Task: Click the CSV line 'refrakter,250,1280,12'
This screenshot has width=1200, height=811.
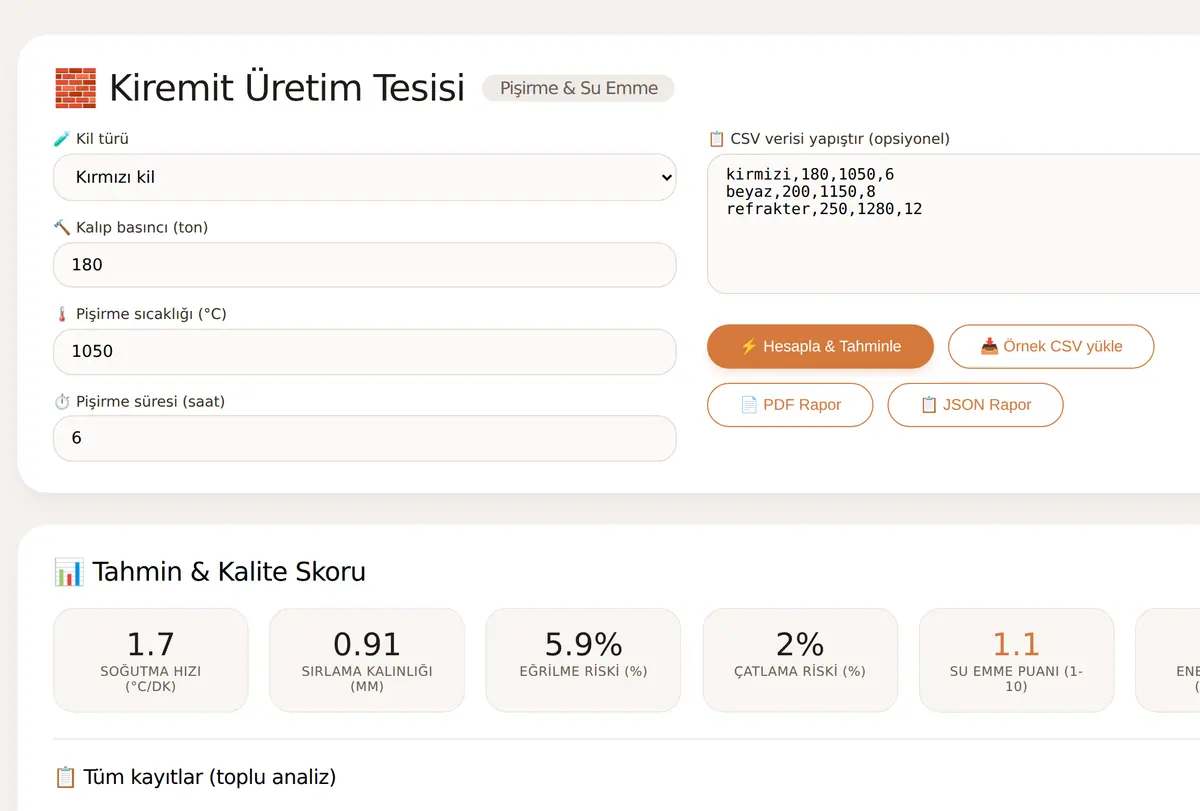Action: coord(824,209)
